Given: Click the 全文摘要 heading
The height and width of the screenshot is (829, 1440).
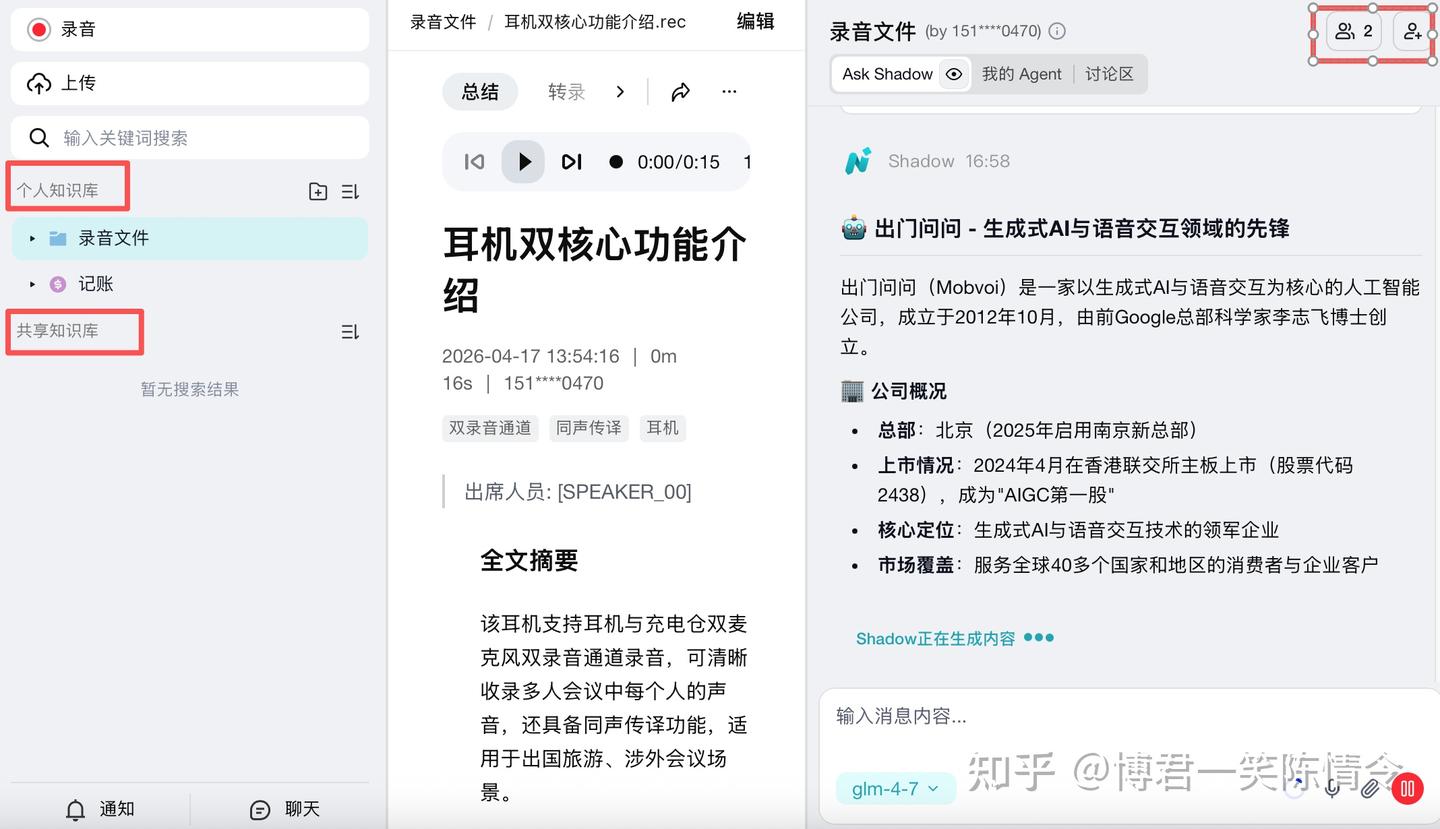Looking at the screenshot, I should tap(529, 561).
